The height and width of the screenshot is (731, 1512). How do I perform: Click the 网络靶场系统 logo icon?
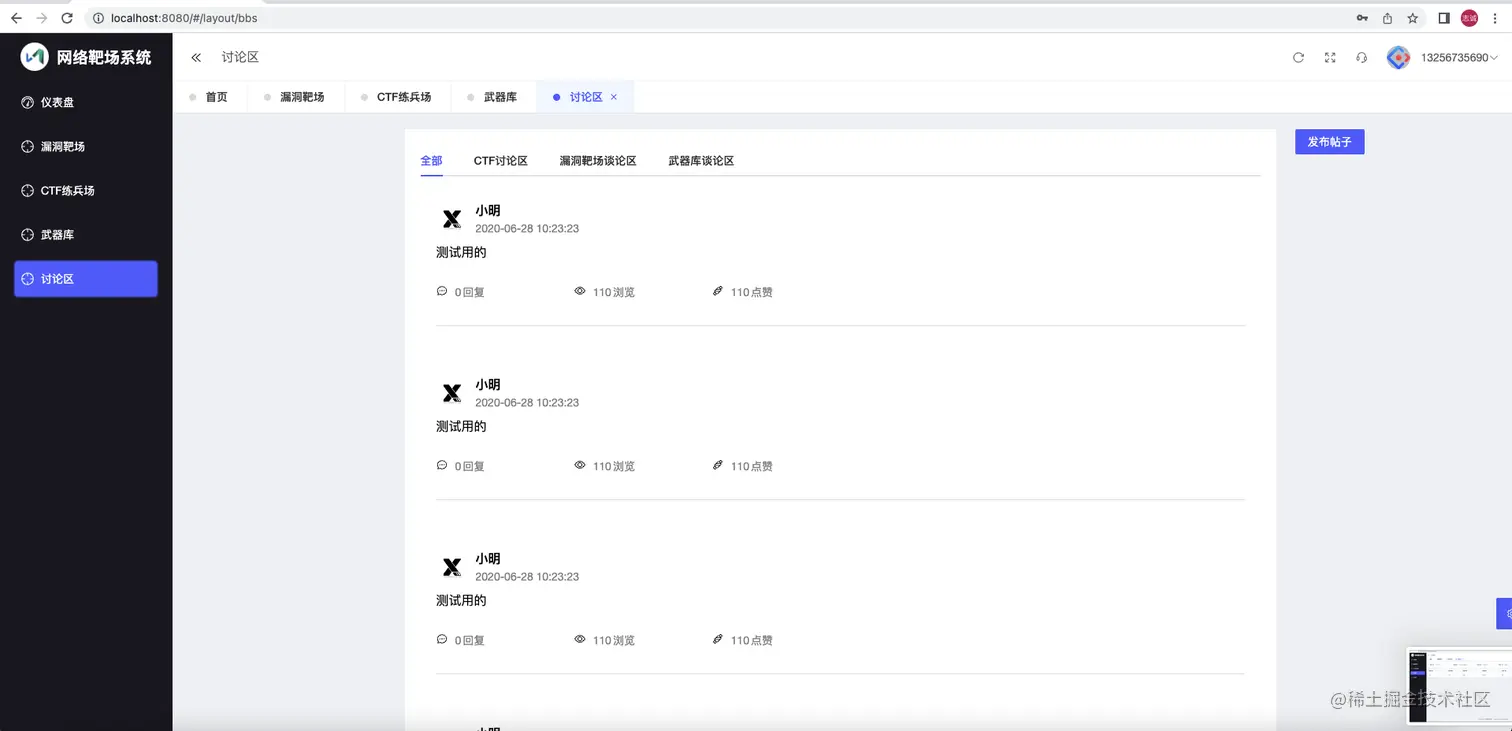click(x=33, y=57)
